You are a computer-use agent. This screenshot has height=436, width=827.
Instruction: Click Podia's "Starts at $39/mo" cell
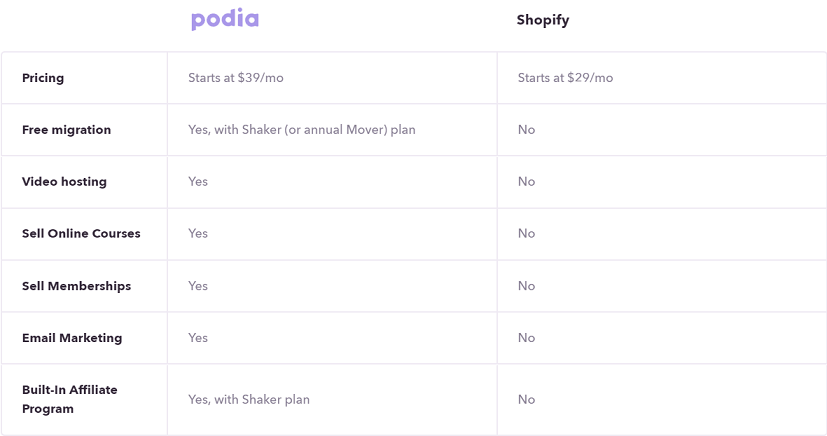(x=236, y=78)
